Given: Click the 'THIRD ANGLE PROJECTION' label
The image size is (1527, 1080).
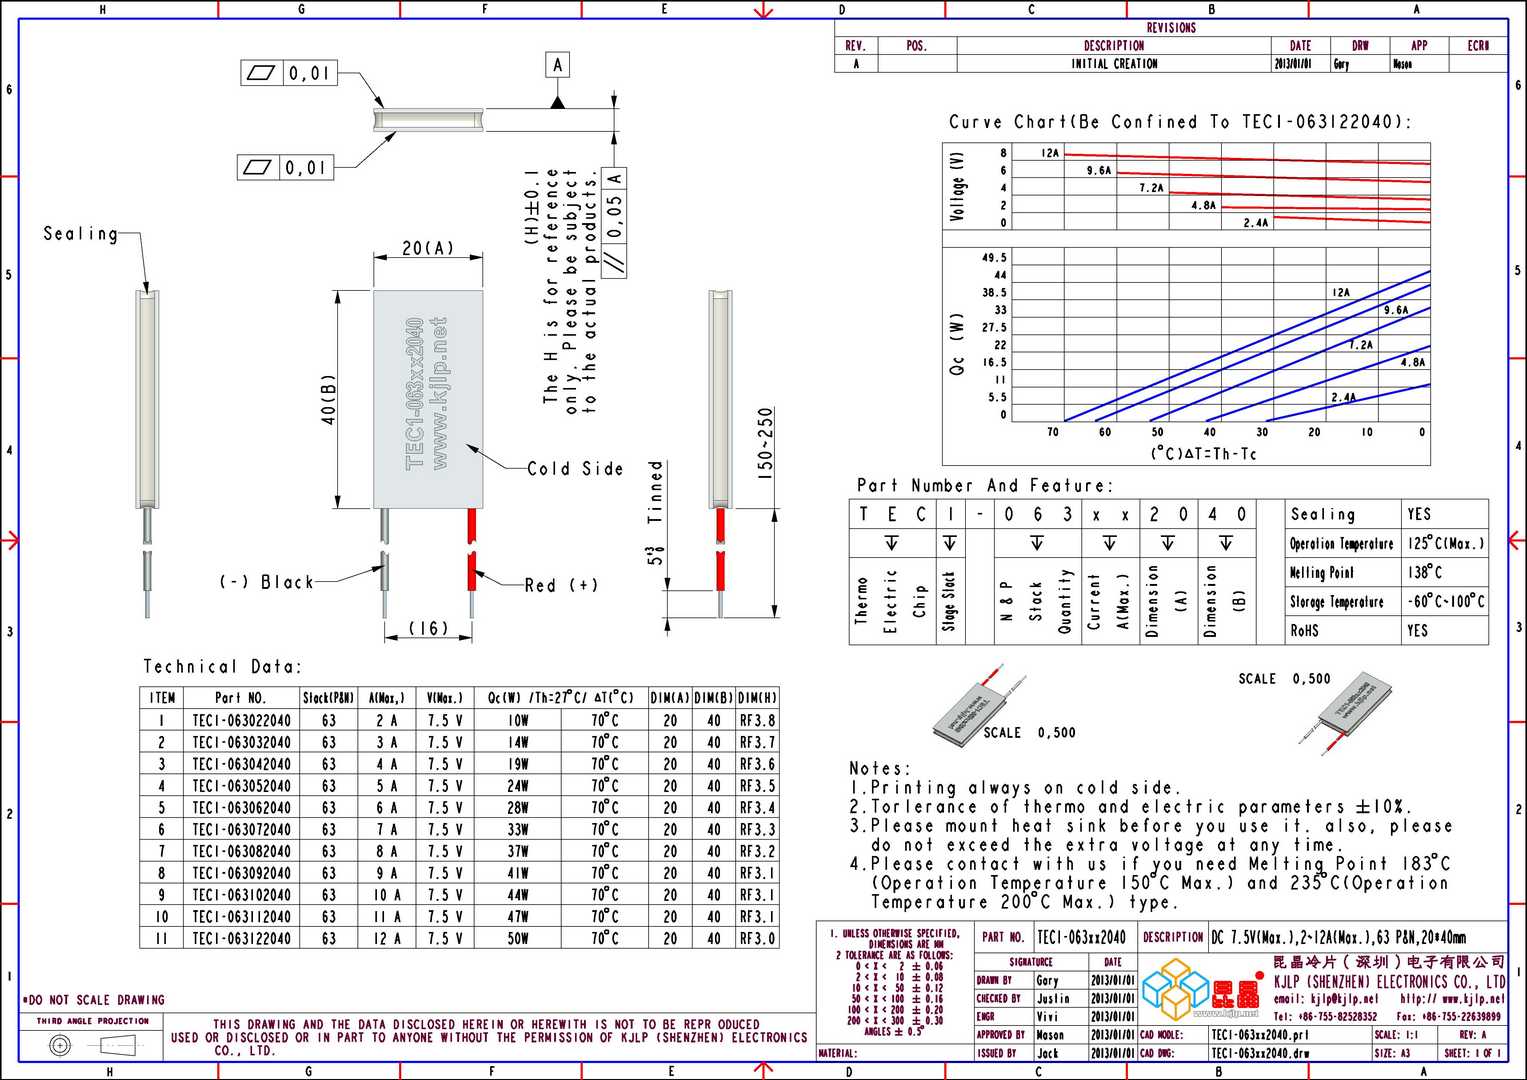Looking at the screenshot, I should click(x=93, y=1021).
